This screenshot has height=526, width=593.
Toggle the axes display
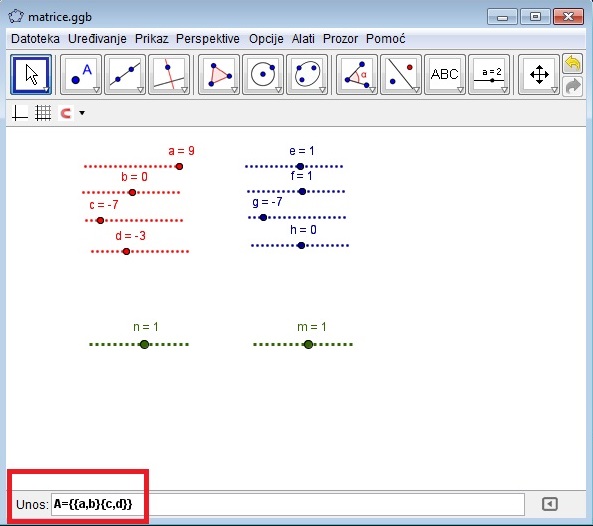pyautogui.click(x=20, y=113)
